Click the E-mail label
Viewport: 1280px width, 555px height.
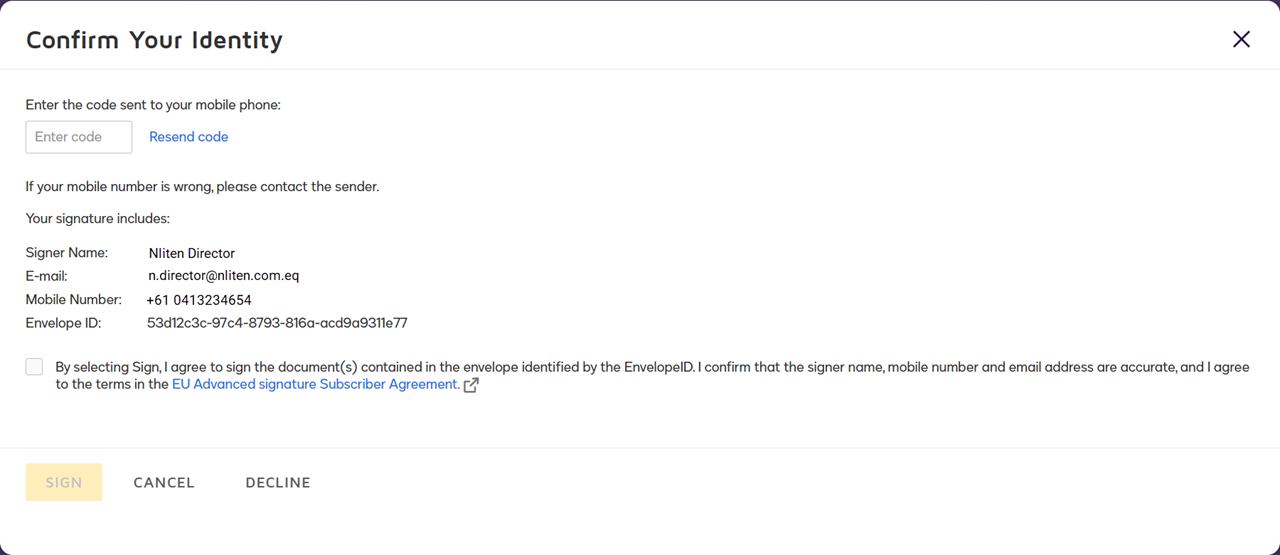(46, 276)
